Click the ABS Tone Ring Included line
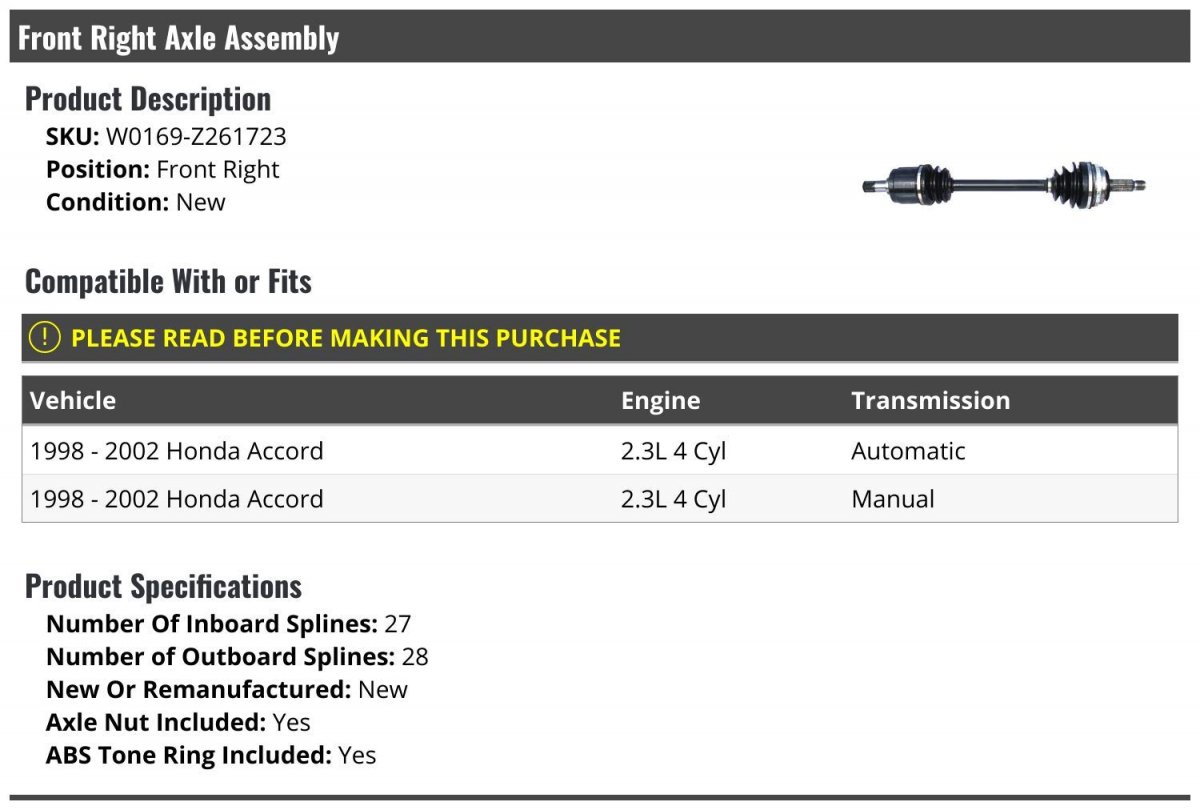Screen dimensions: 1200x810 click(x=211, y=755)
